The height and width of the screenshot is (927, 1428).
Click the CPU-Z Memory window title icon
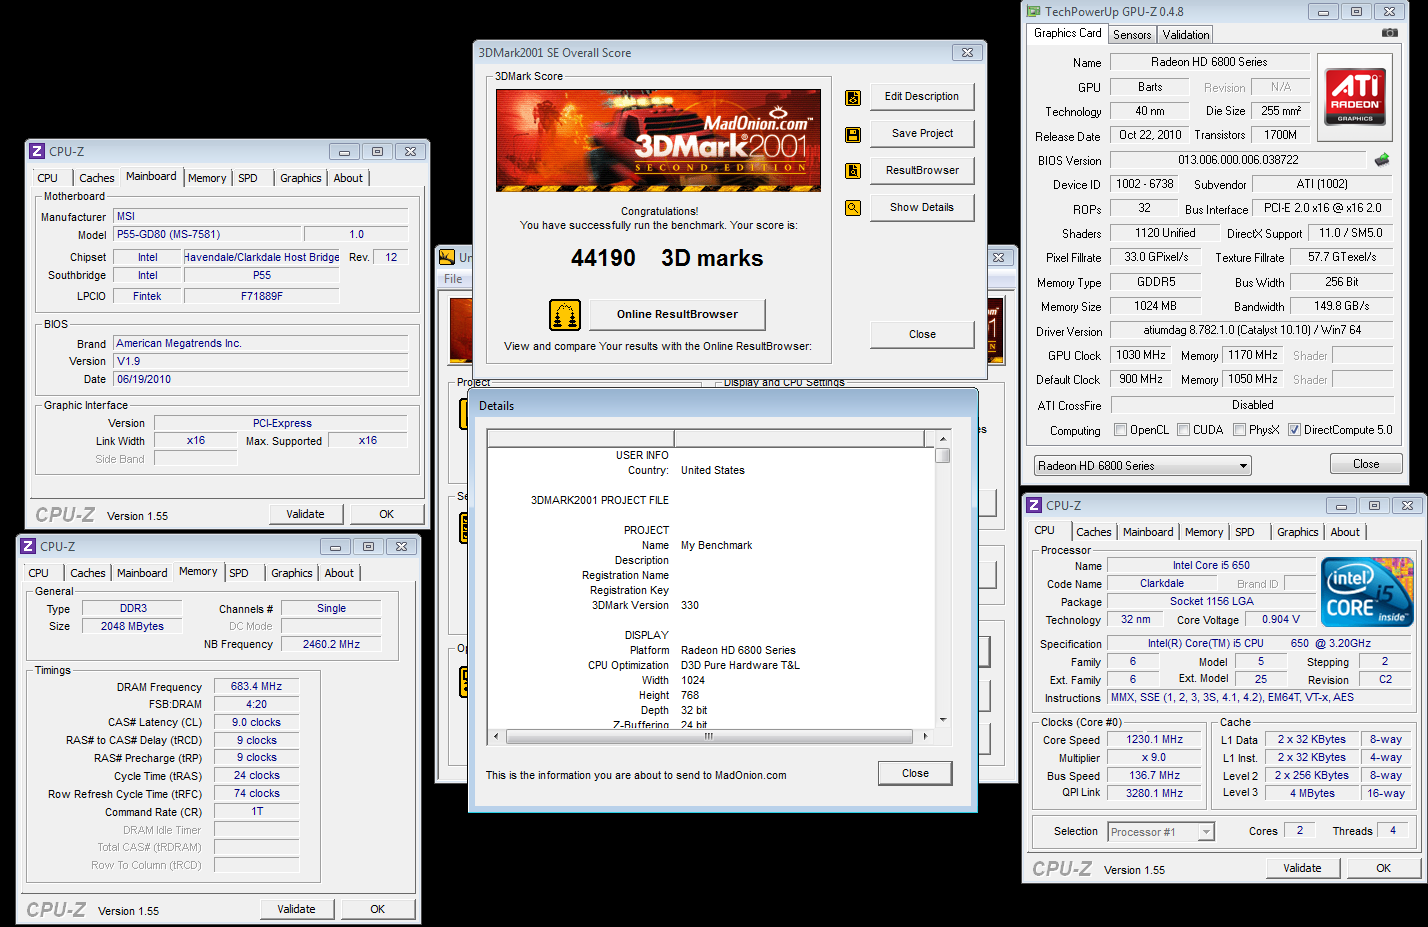28,547
